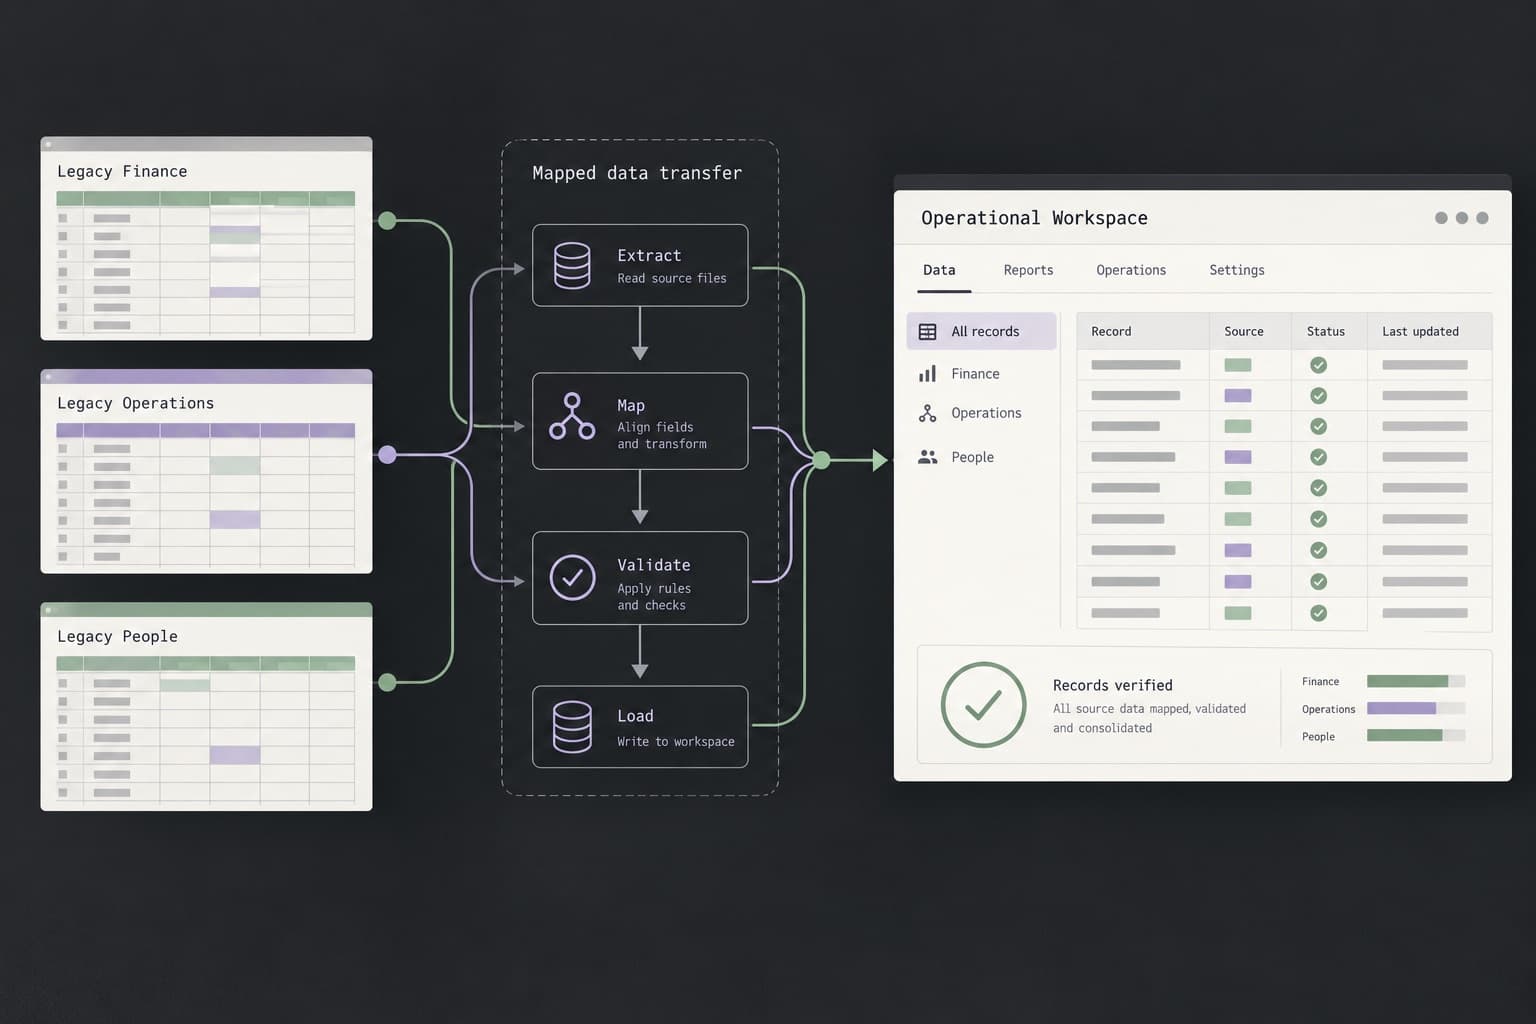Click "All source data mapped, validated" text
1536x1024 pixels.
pos(1149,709)
